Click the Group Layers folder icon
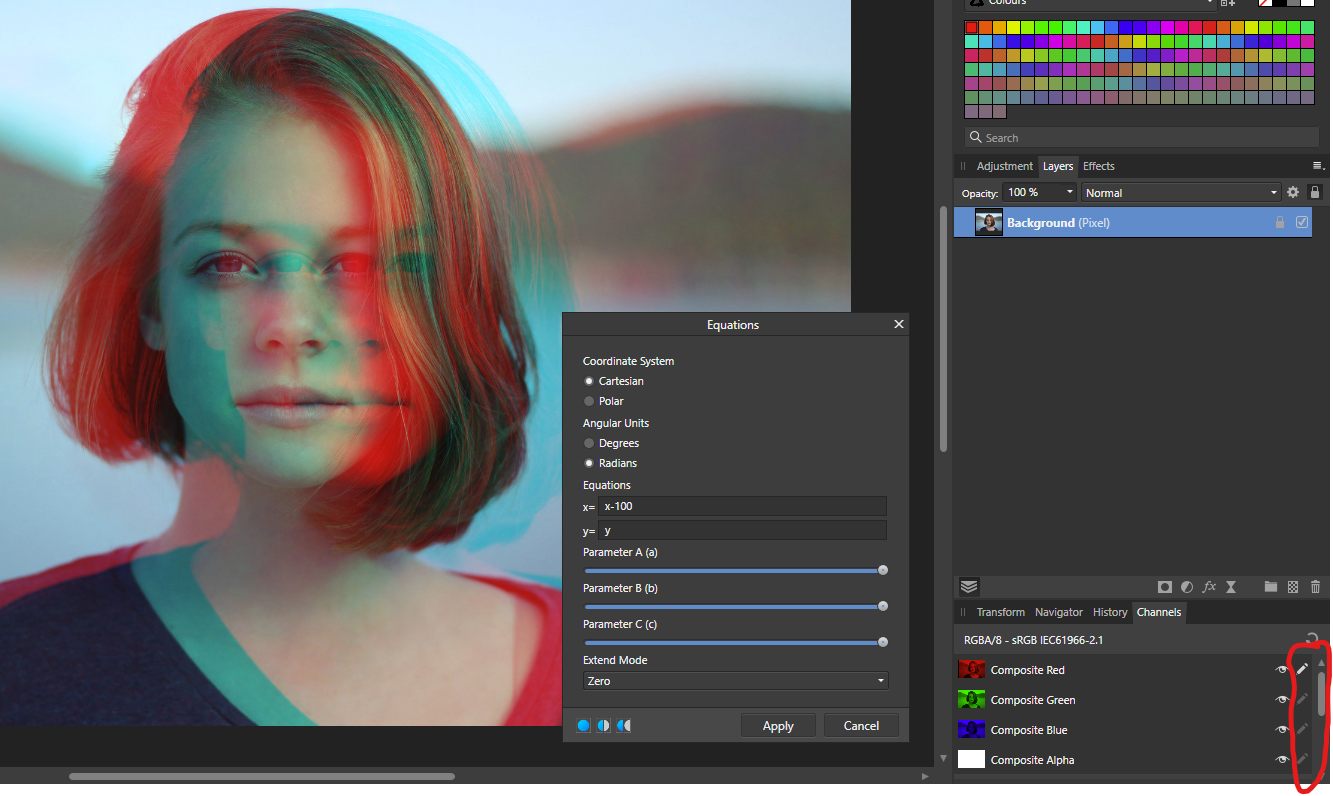 (x=1271, y=587)
